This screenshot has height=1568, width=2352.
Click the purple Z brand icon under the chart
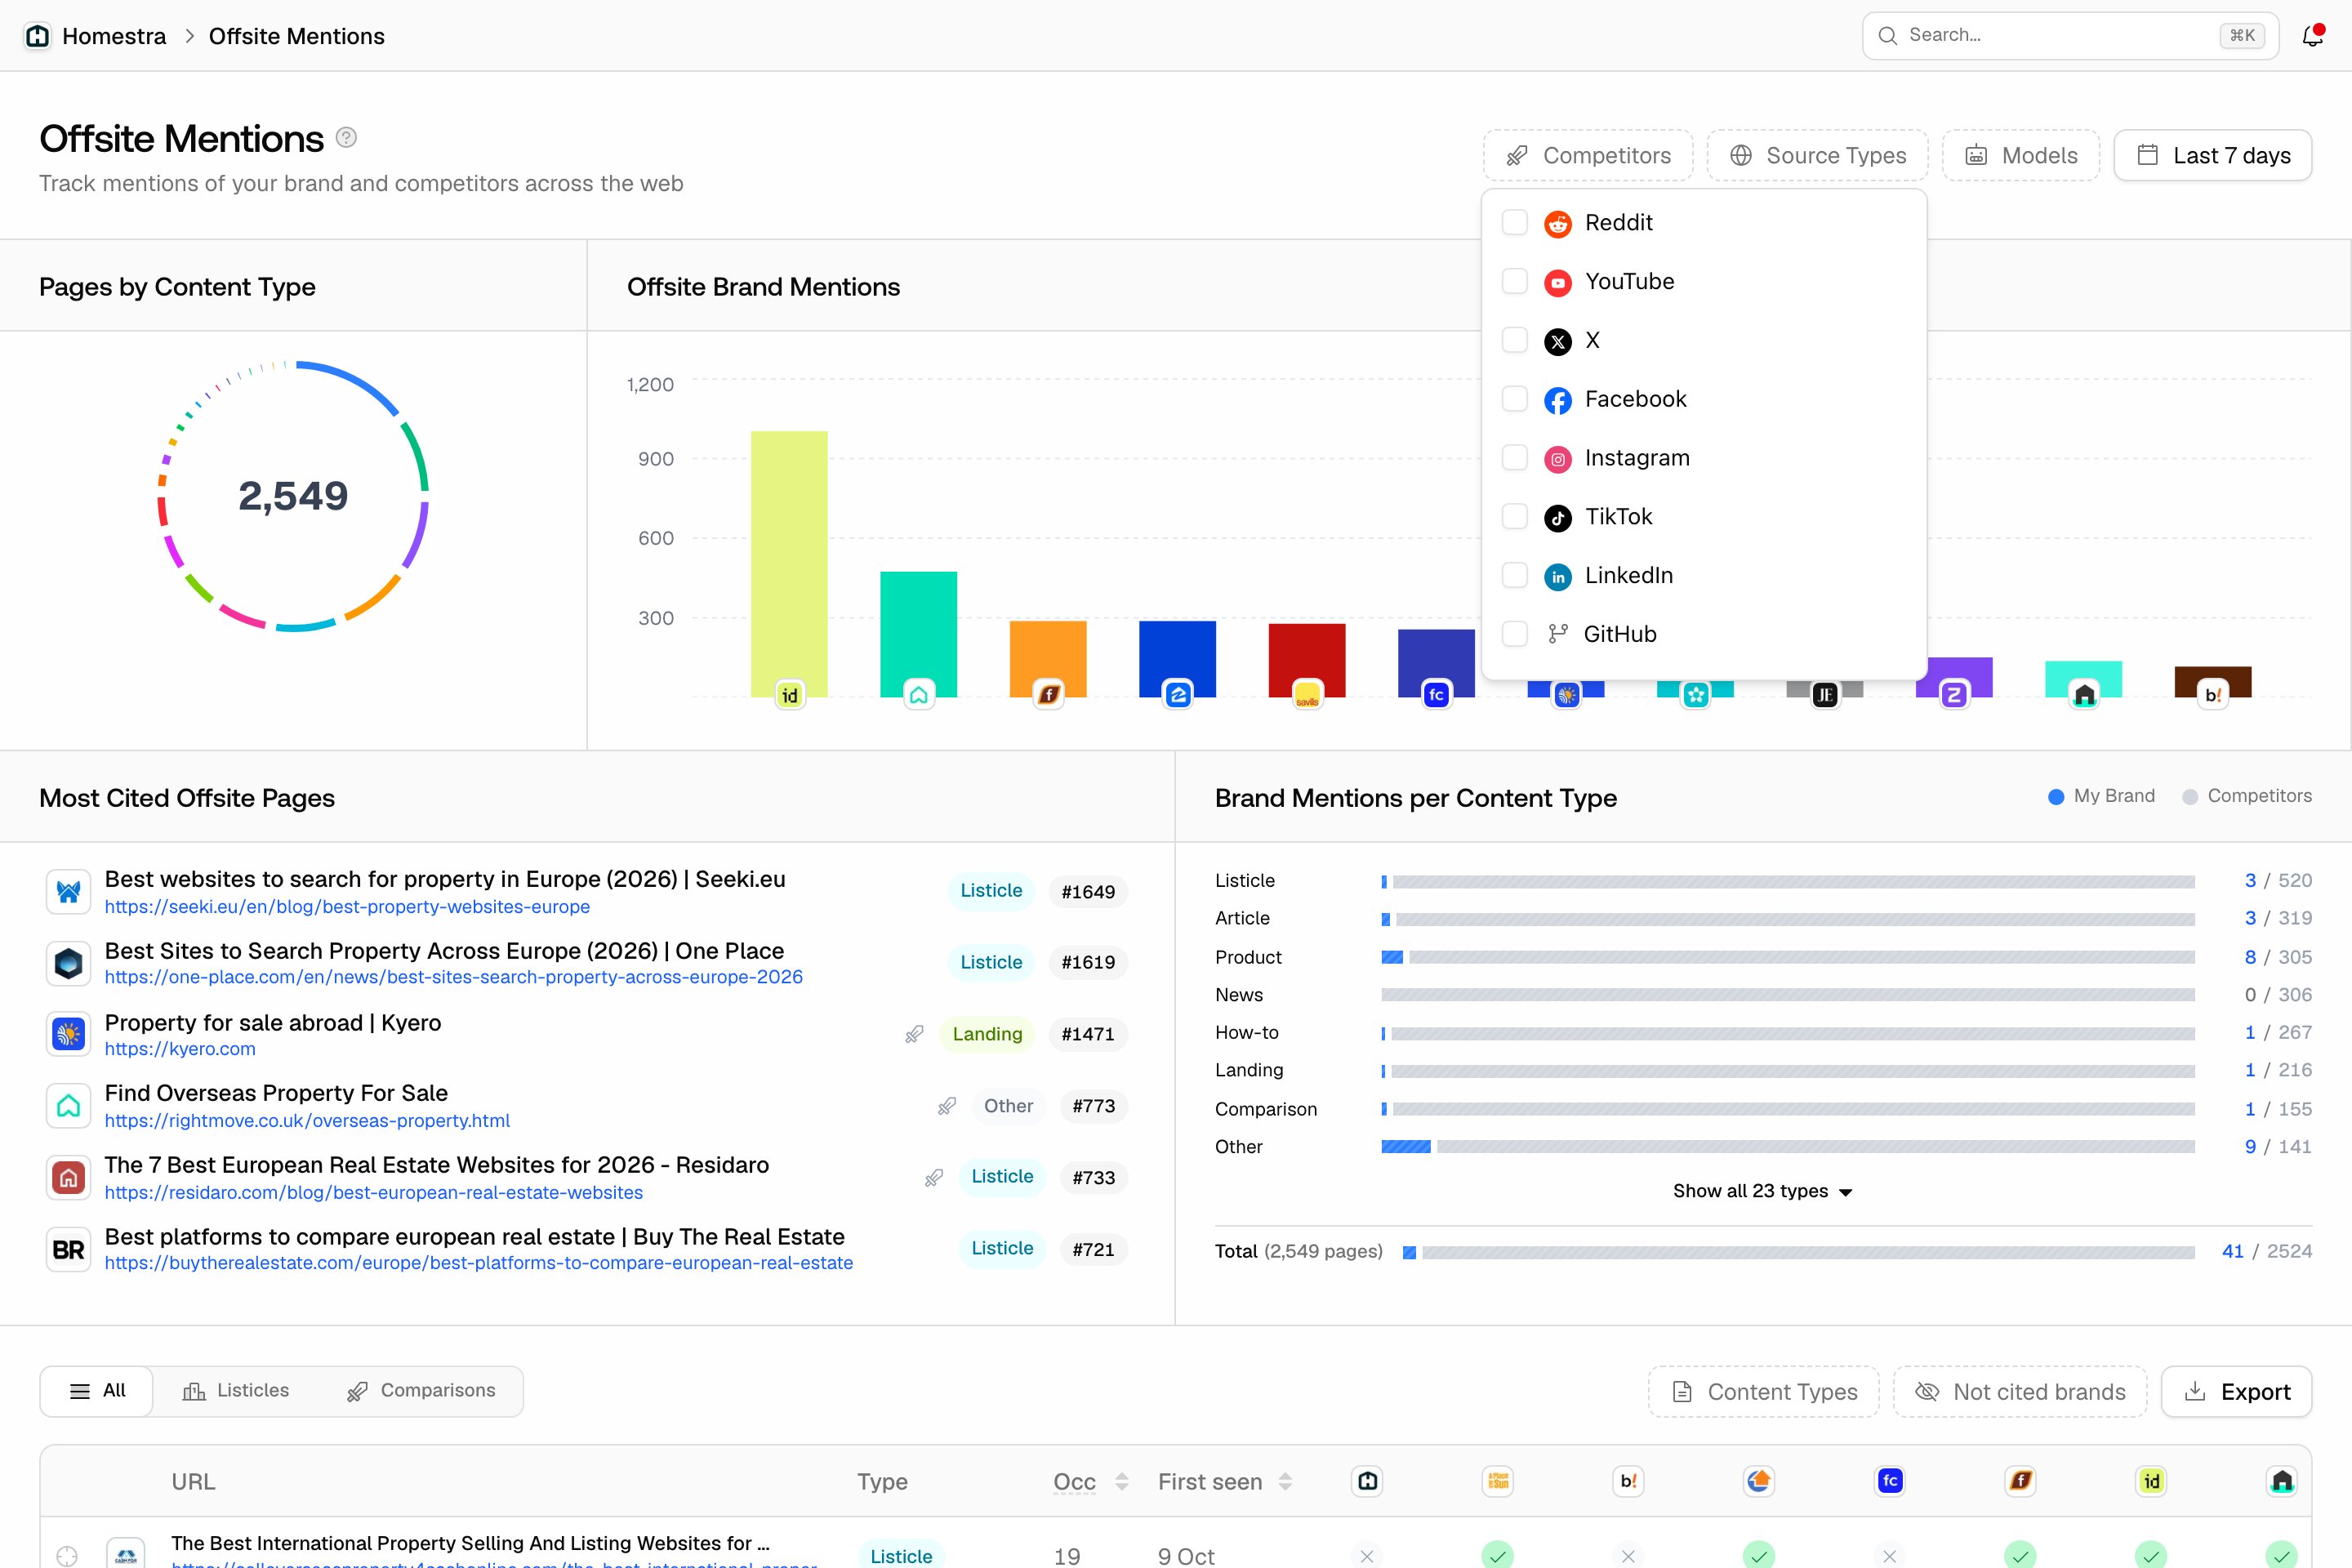pyautogui.click(x=1954, y=695)
